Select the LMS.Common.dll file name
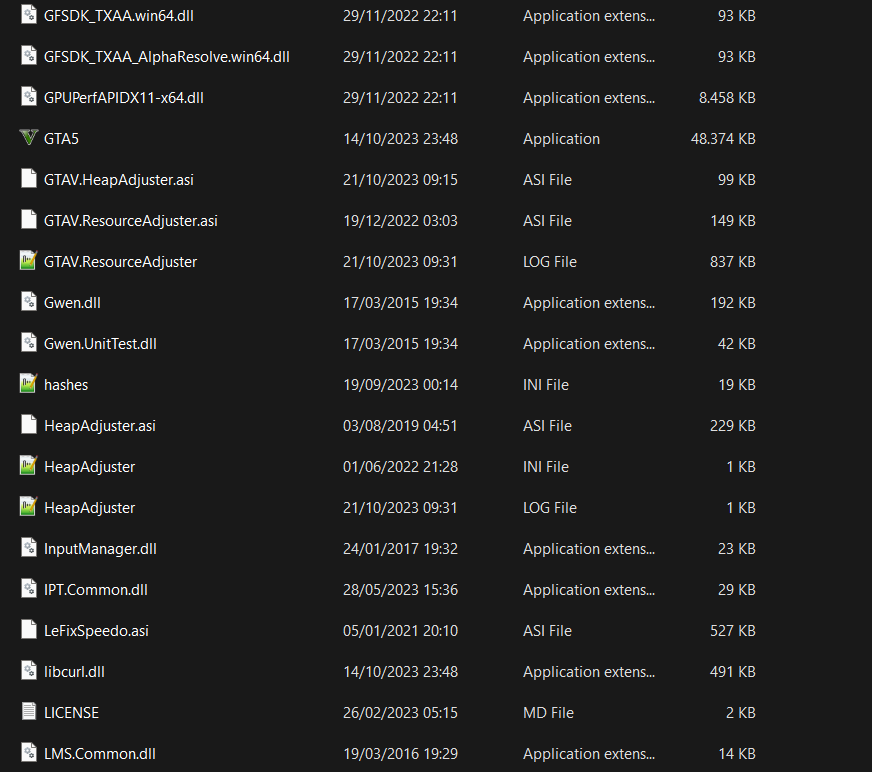 pos(100,754)
